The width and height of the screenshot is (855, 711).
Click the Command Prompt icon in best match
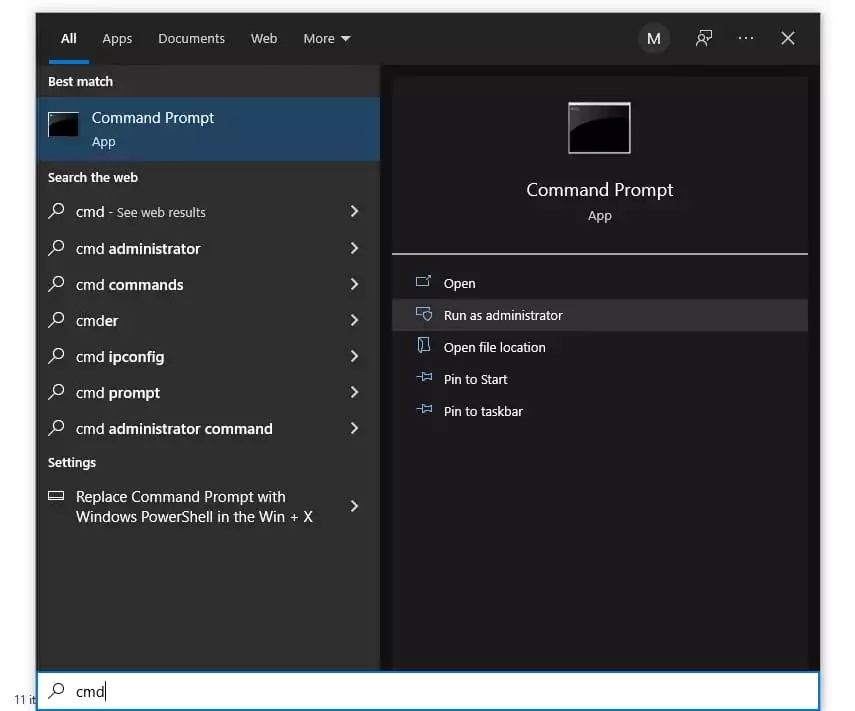point(63,124)
